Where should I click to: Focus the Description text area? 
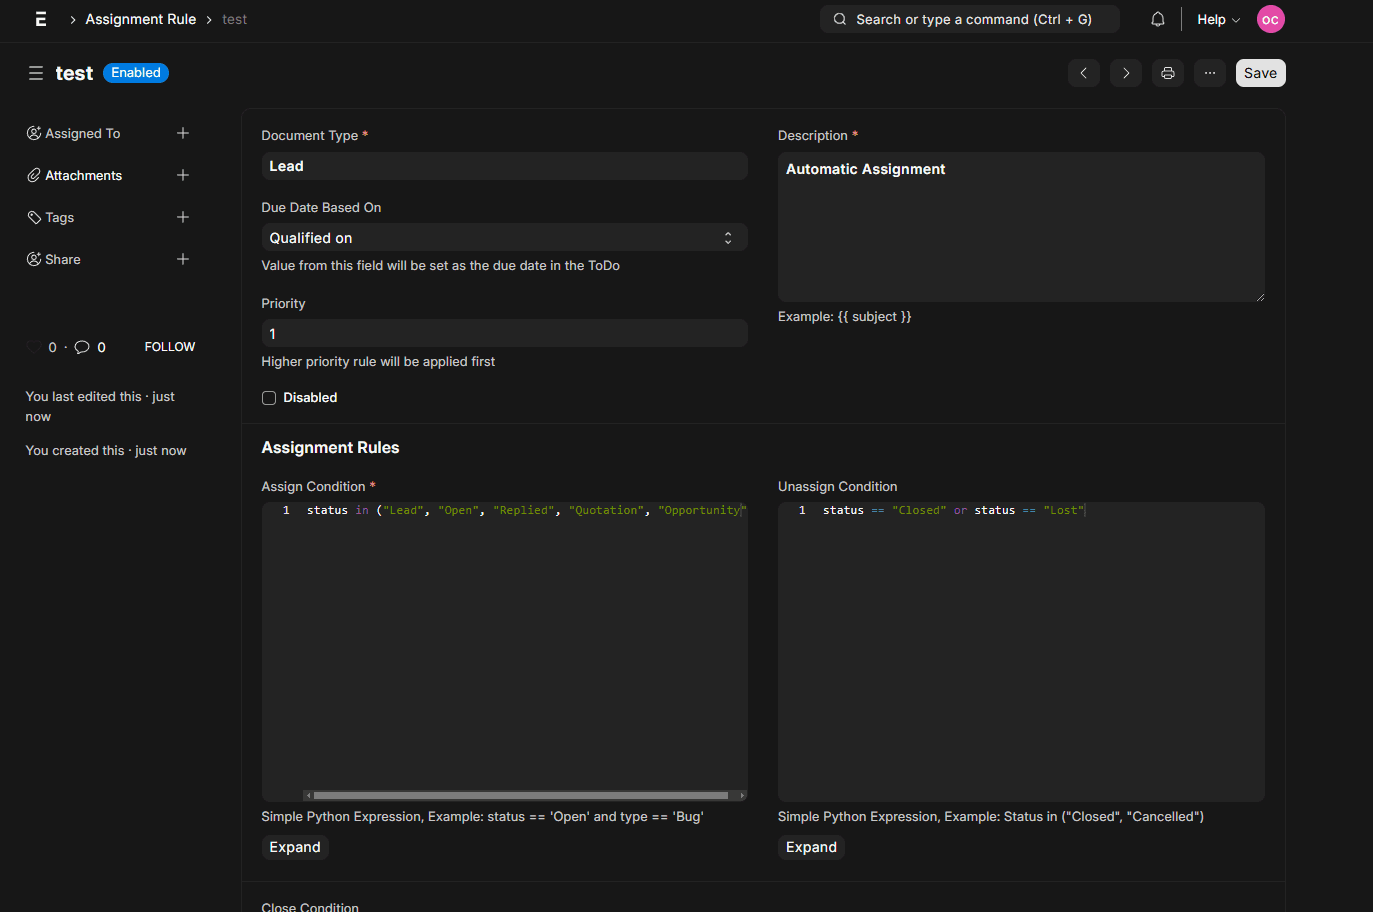tap(1021, 227)
